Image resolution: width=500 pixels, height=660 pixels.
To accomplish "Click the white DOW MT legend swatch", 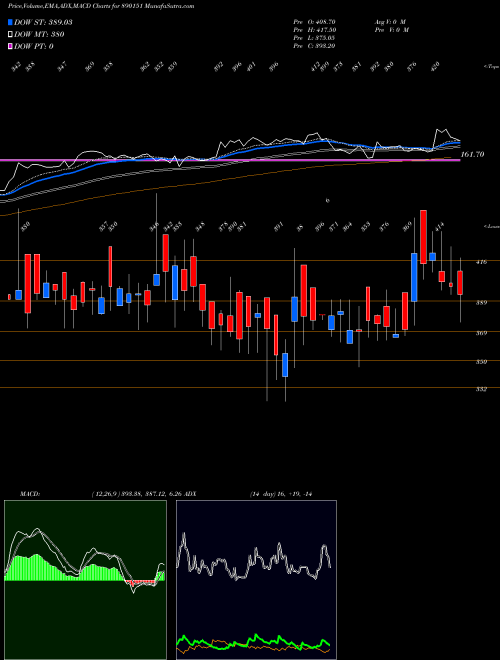I will [10, 34].
